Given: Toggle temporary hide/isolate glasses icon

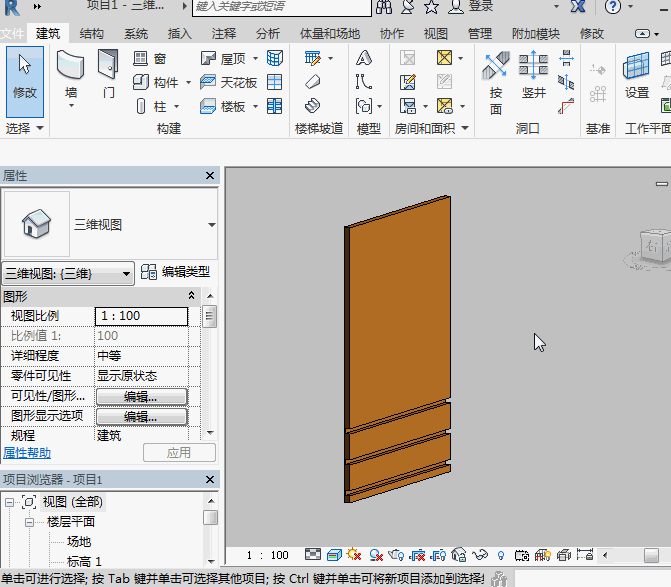Looking at the screenshot, I should [480, 555].
